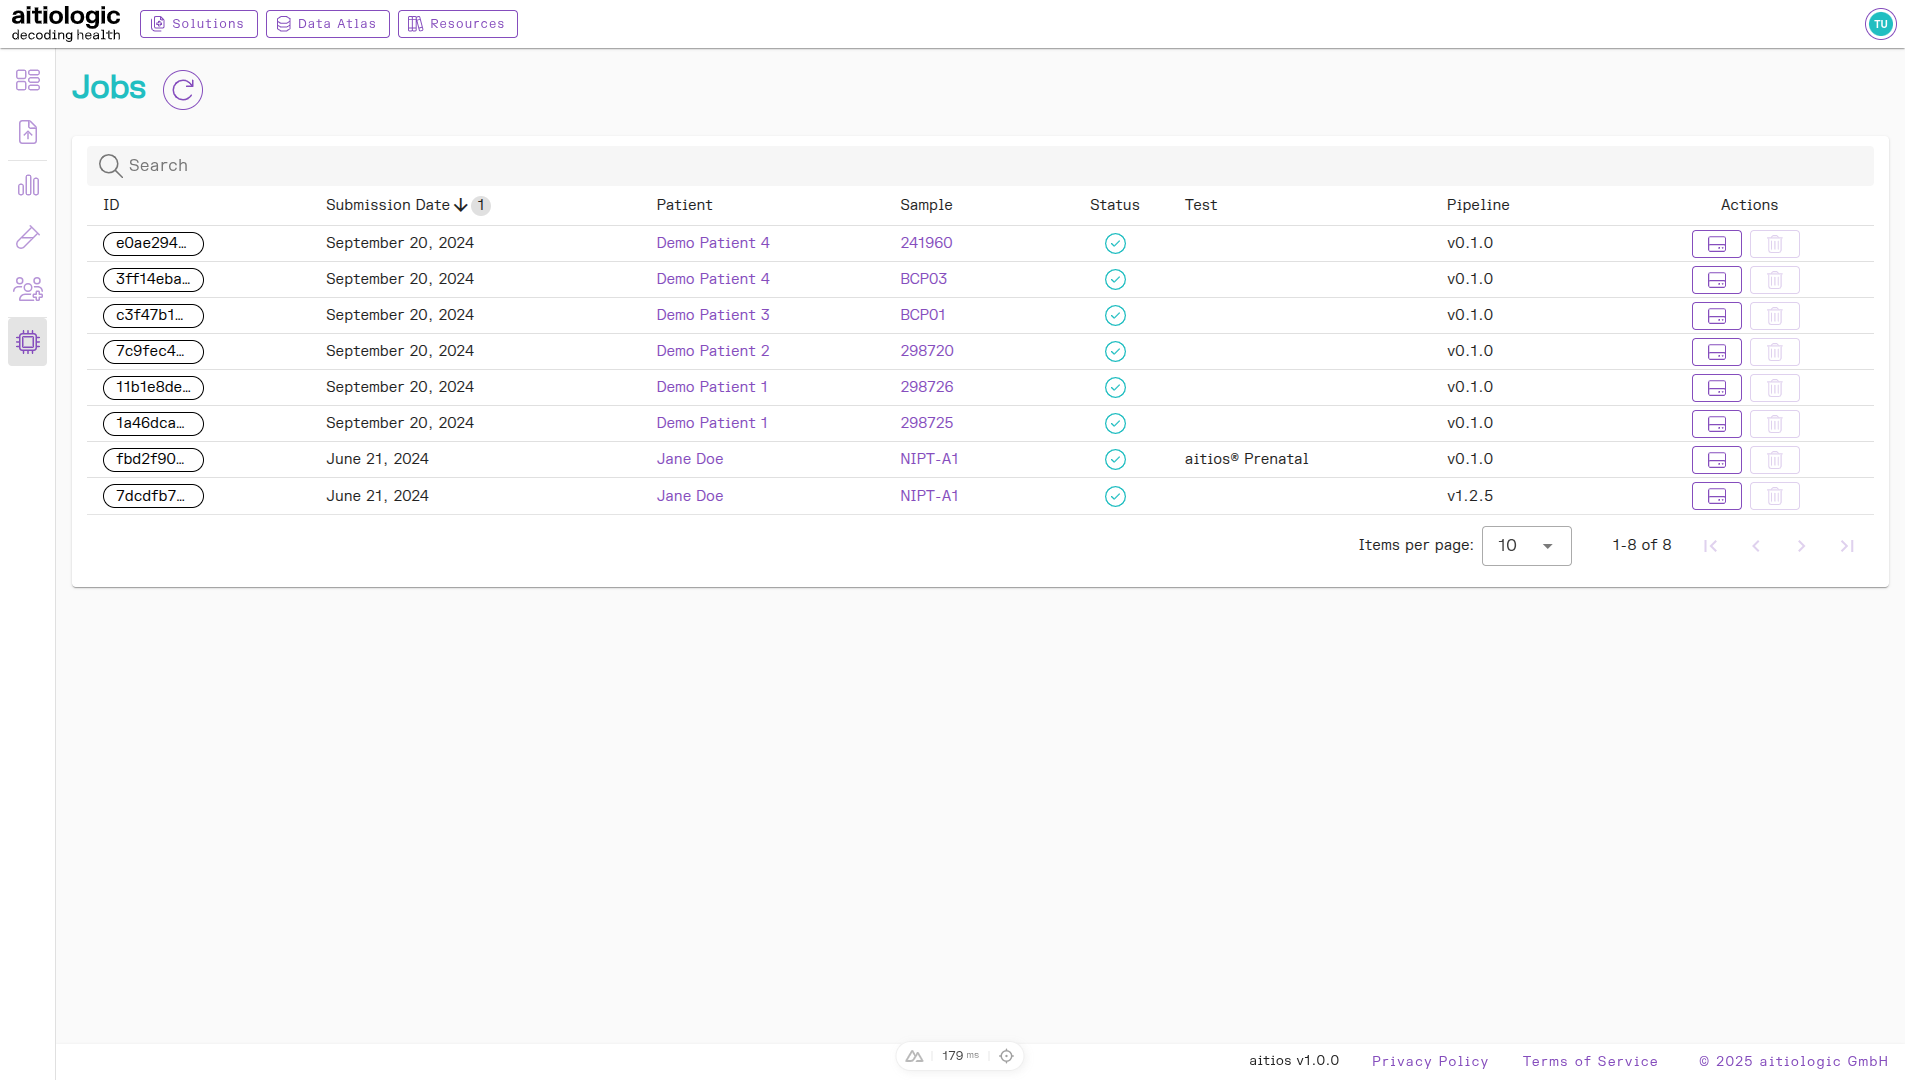Open the Data Atlas menu
The height and width of the screenshot is (1080, 1905).
[x=327, y=24]
